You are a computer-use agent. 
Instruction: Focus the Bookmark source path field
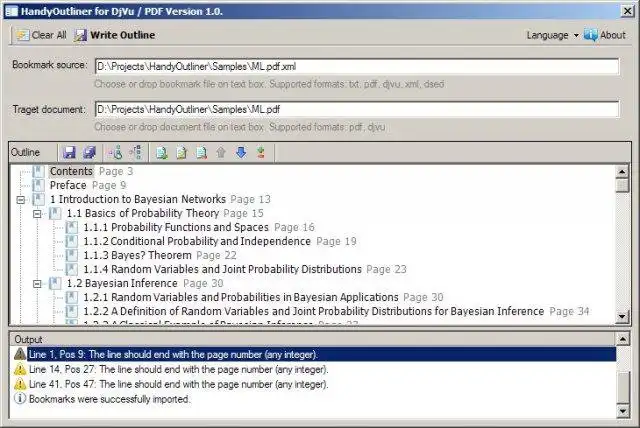tap(357, 67)
